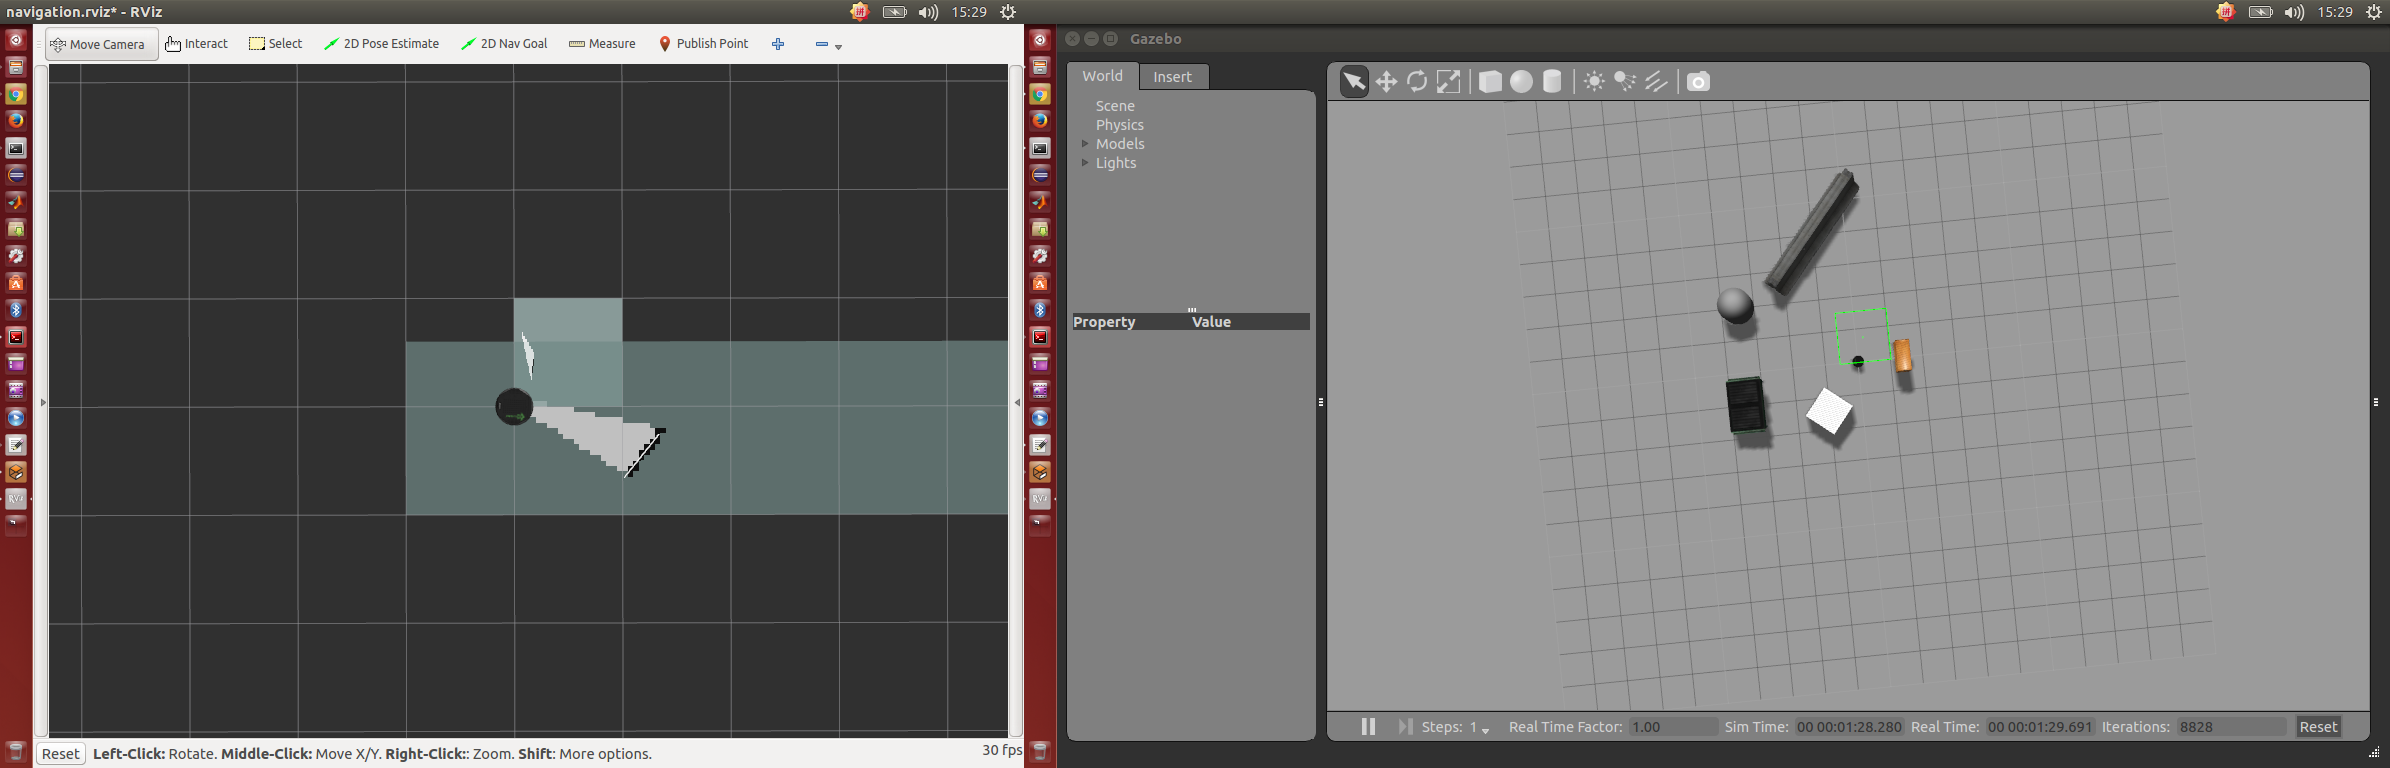2390x768 pixels.
Task: Click the 2D Pose Estimate tool
Action: click(382, 44)
